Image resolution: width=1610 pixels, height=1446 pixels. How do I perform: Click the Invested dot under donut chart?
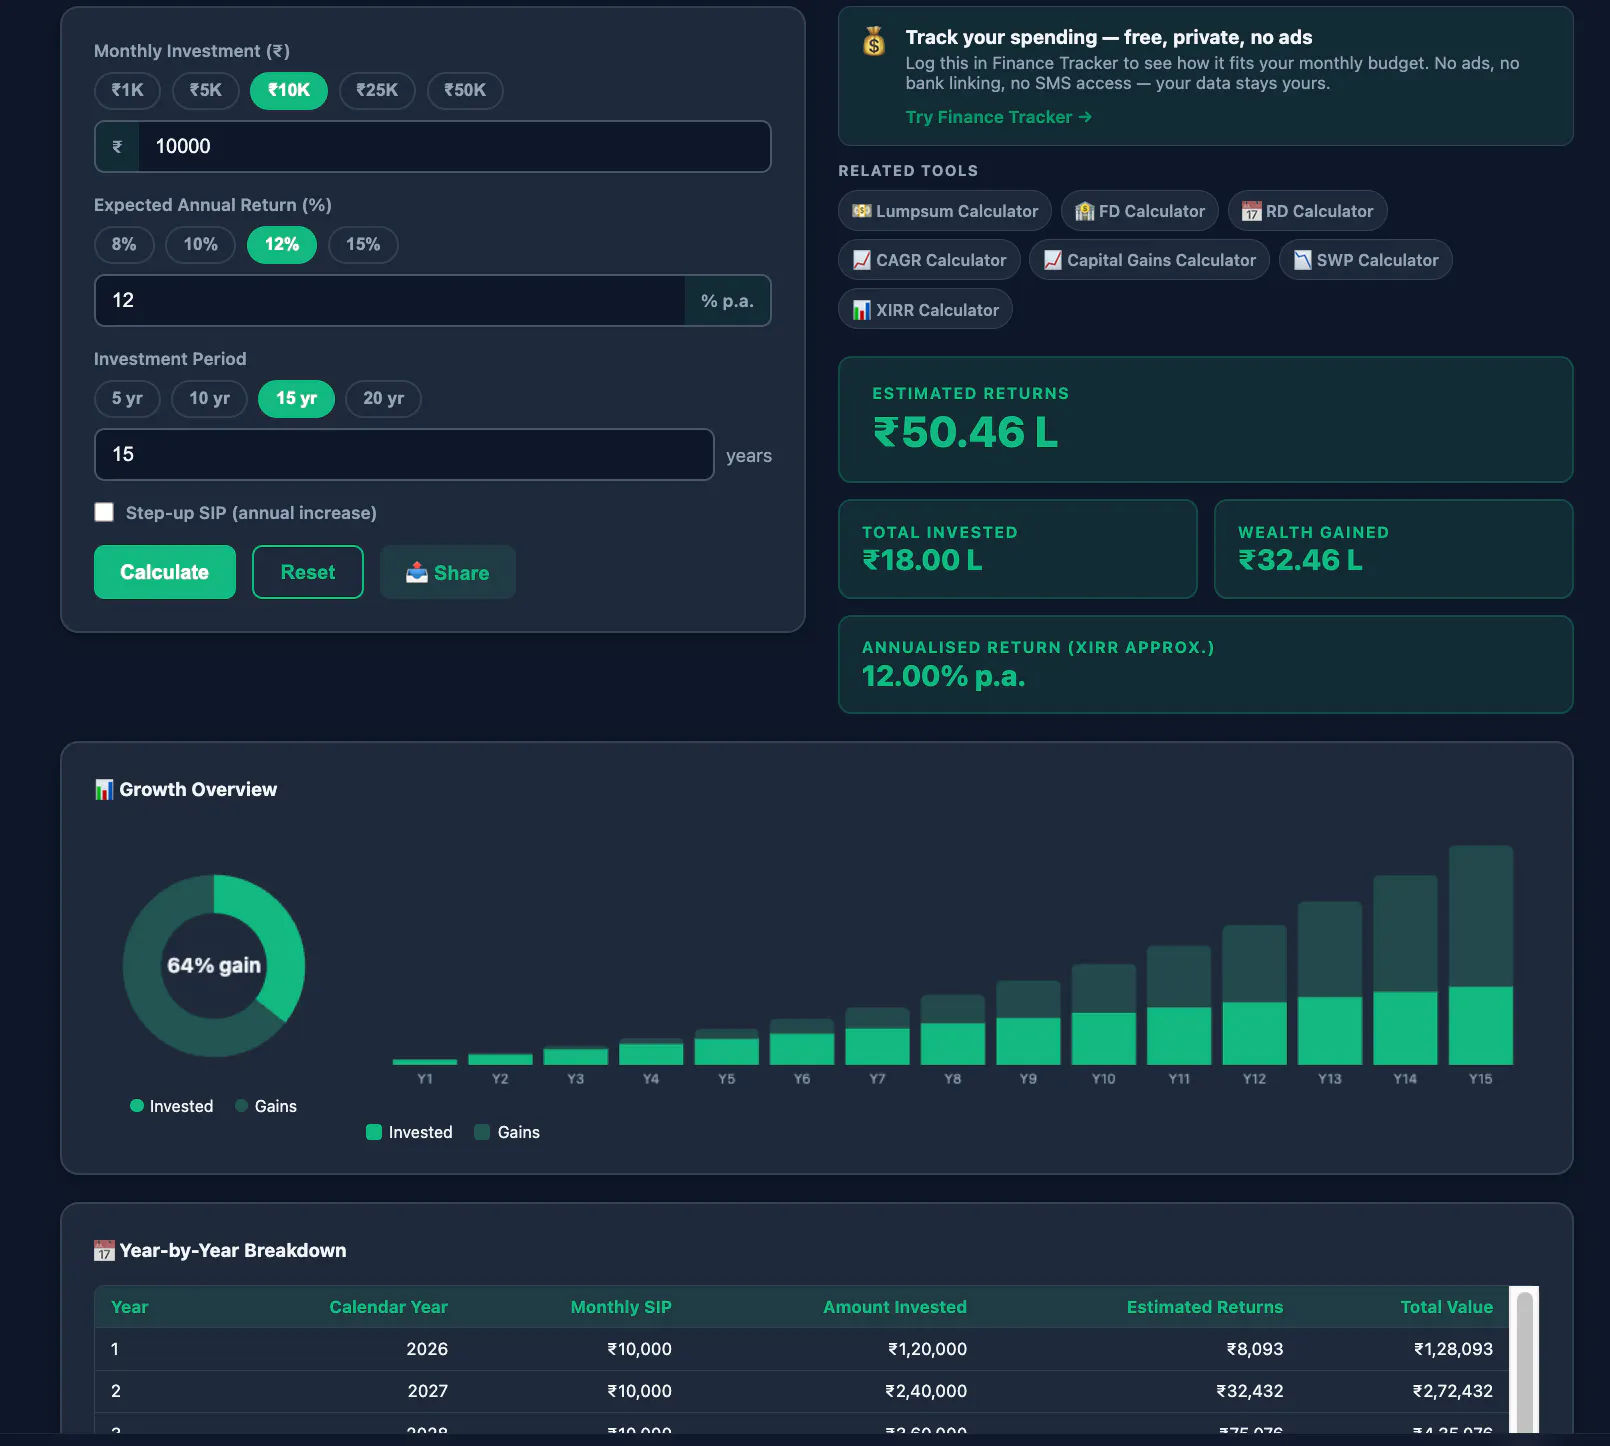tap(137, 1106)
